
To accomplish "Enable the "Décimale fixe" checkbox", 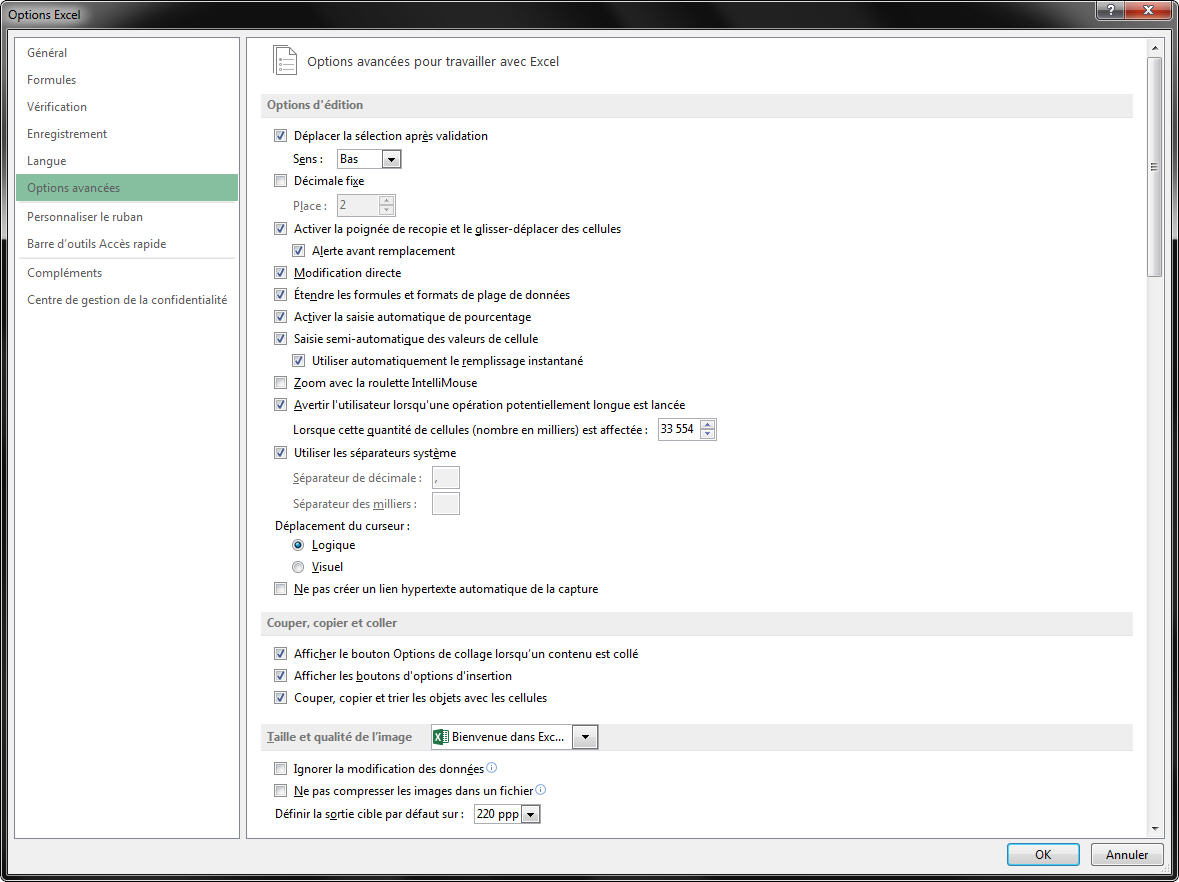I will click(280, 180).
